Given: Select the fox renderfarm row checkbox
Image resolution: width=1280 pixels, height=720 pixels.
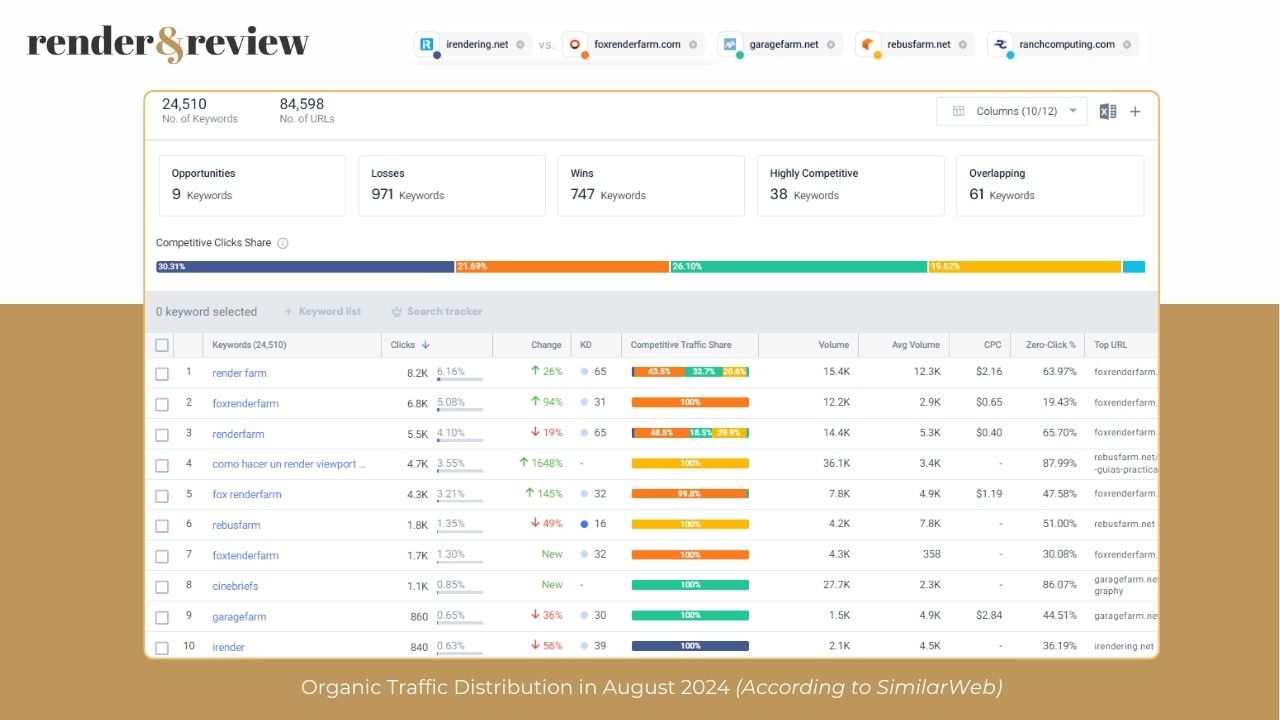Looking at the screenshot, I should tap(162, 495).
